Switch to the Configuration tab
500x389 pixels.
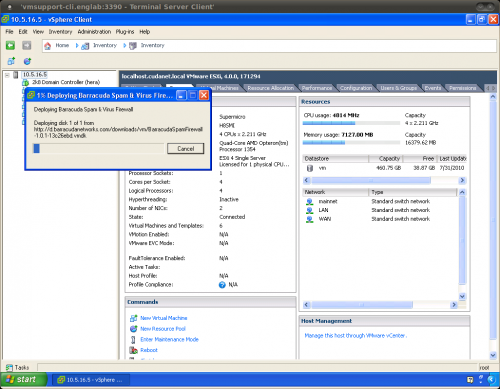[x=356, y=88]
